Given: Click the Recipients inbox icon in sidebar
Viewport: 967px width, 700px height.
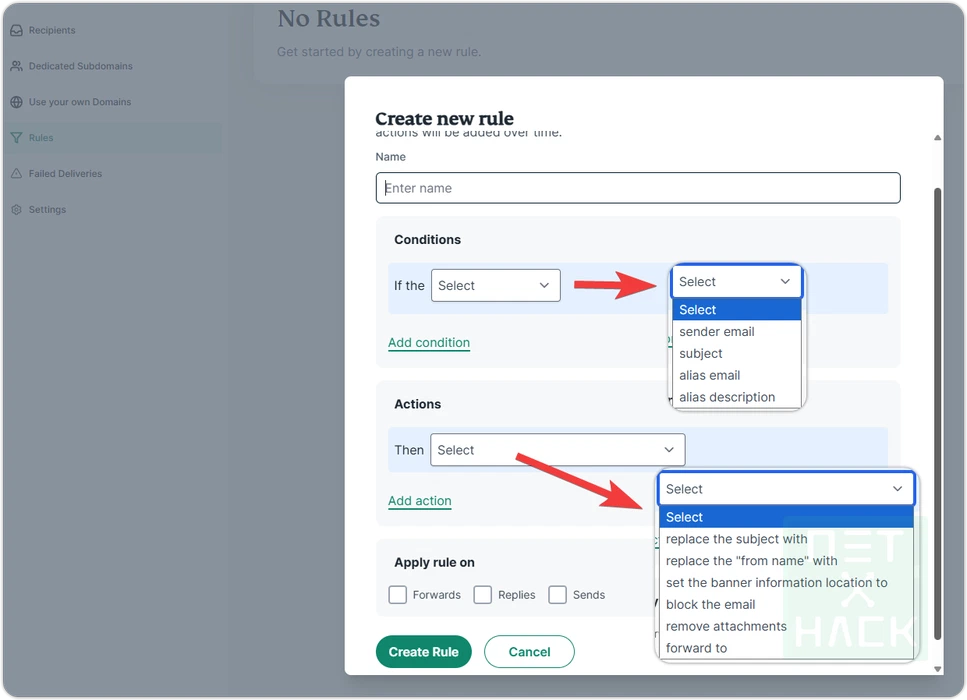Looking at the screenshot, I should tap(16, 30).
